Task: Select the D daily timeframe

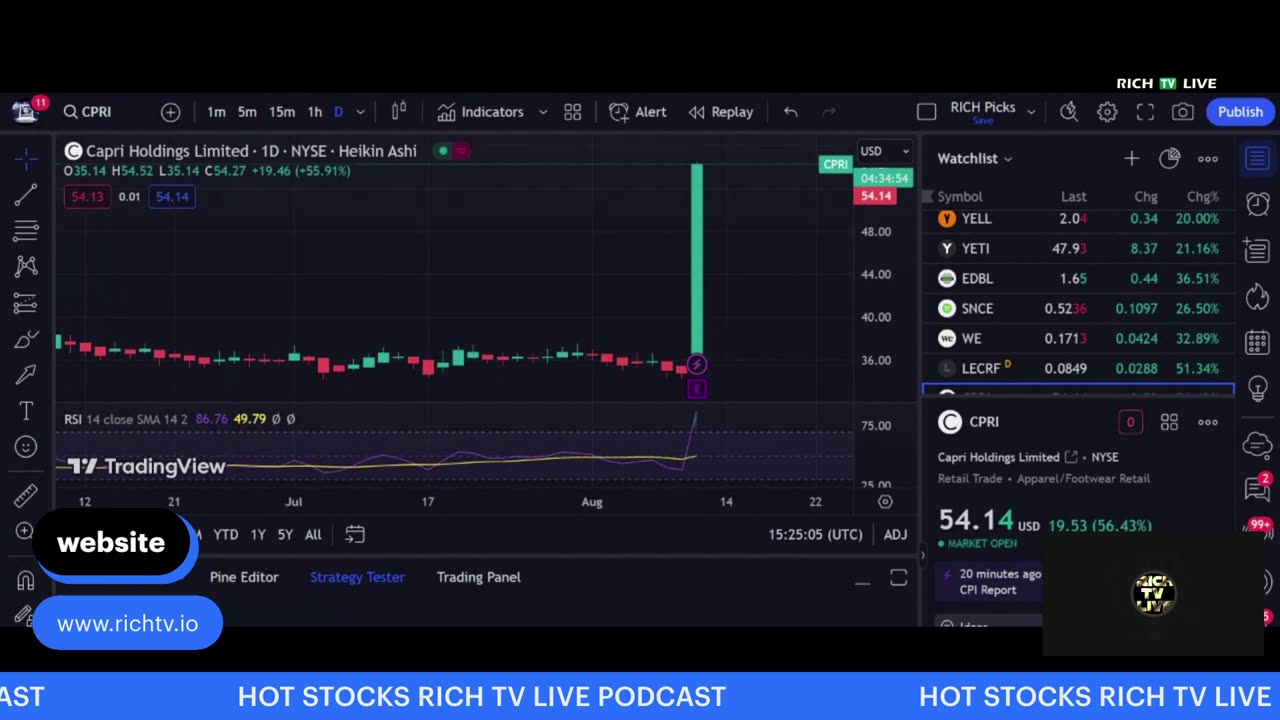Action: click(x=338, y=112)
